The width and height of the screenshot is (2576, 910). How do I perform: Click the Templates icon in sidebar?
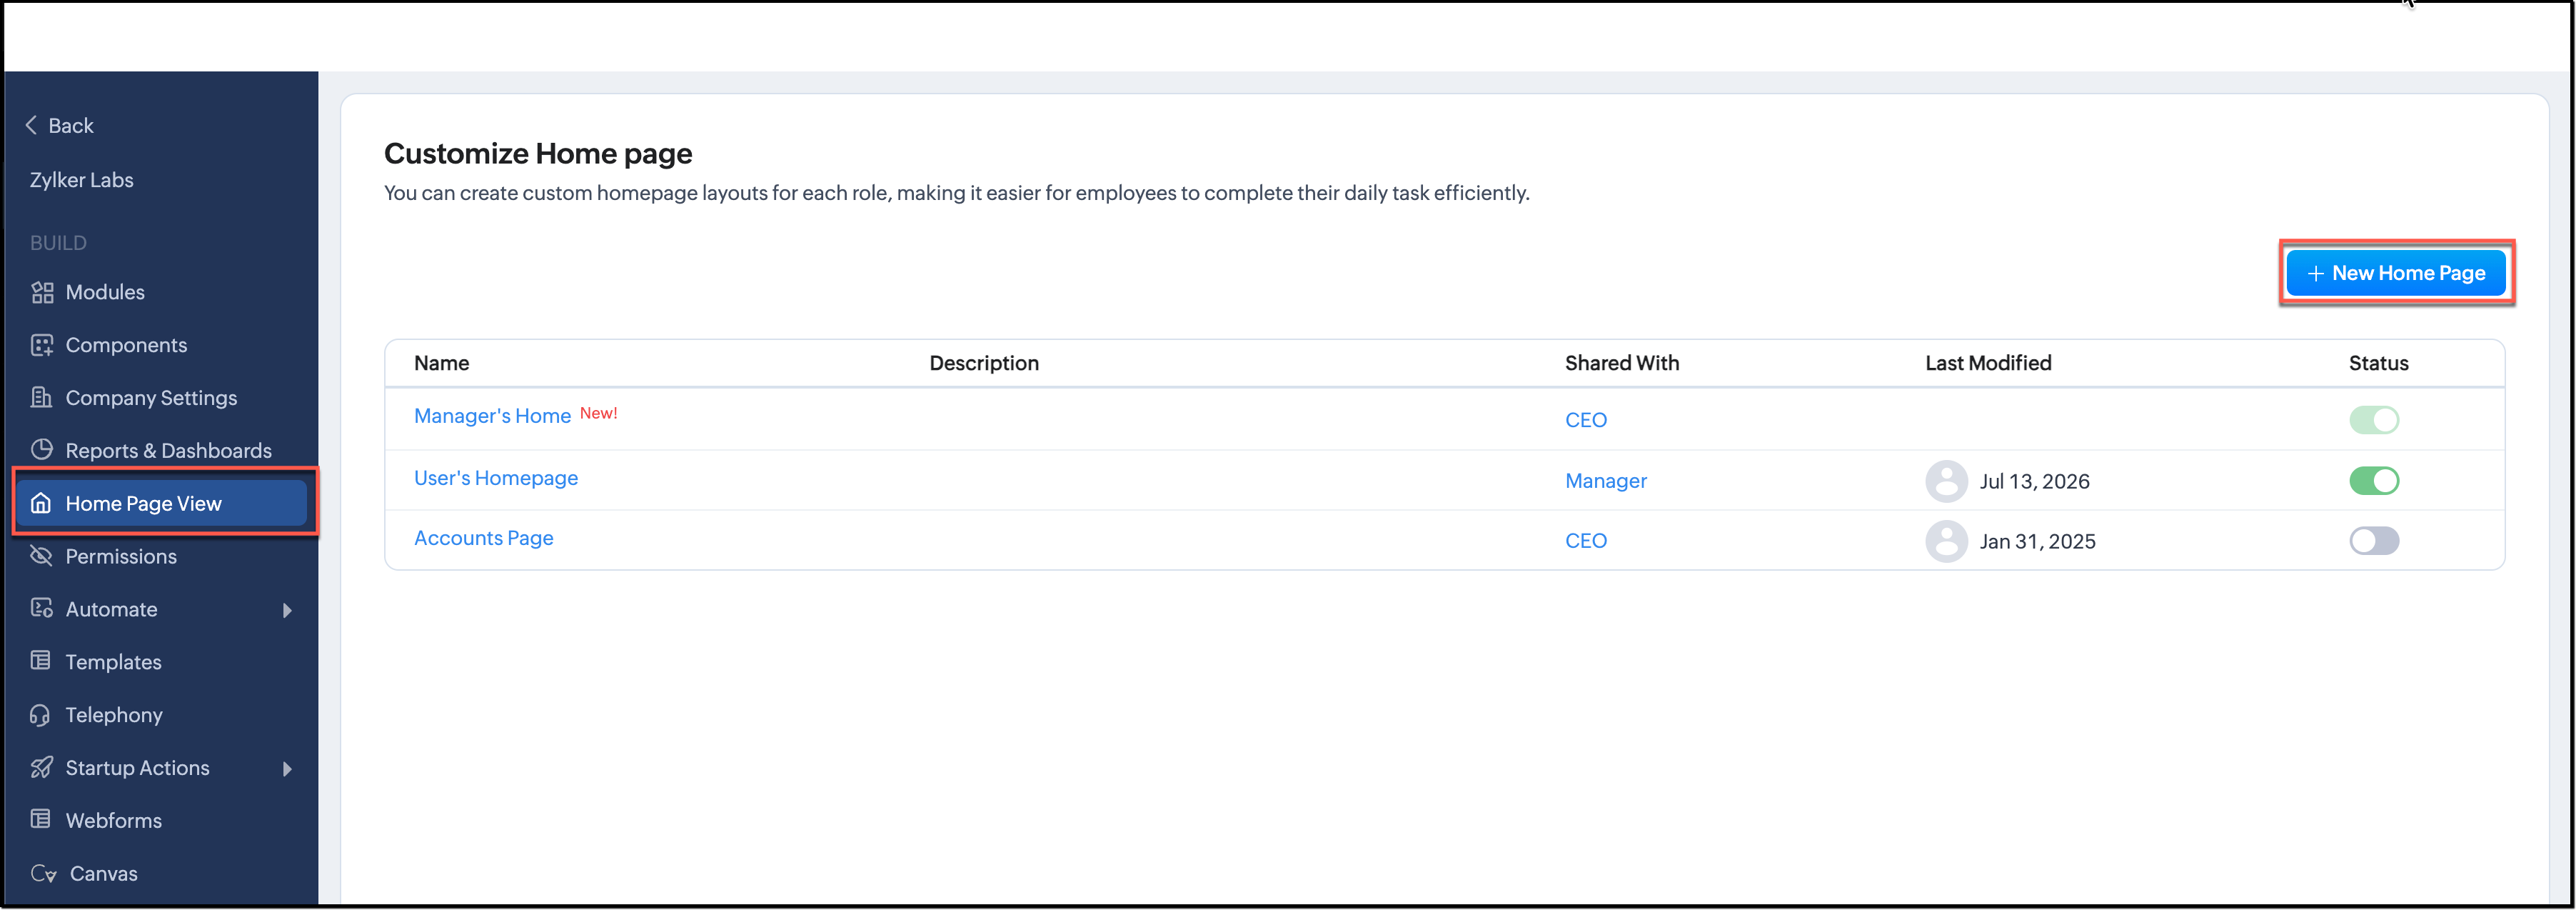41,660
